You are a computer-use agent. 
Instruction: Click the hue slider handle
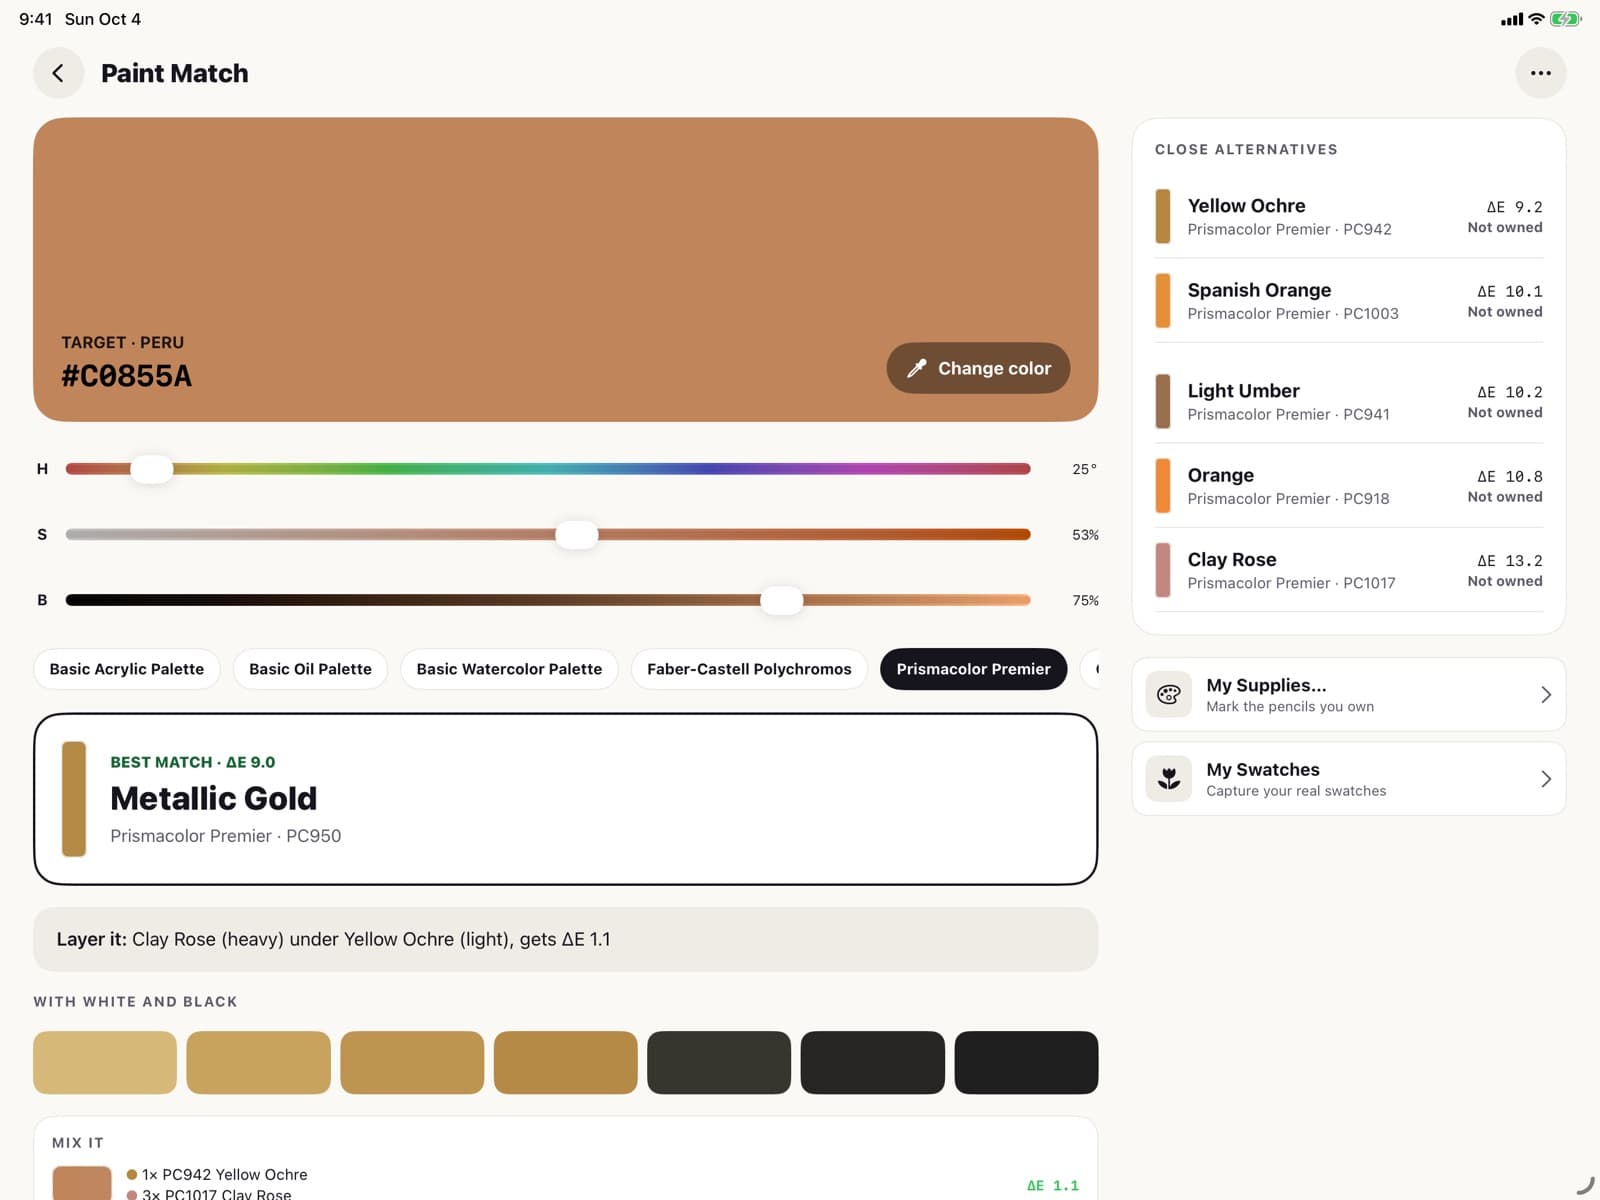point(152,468)
